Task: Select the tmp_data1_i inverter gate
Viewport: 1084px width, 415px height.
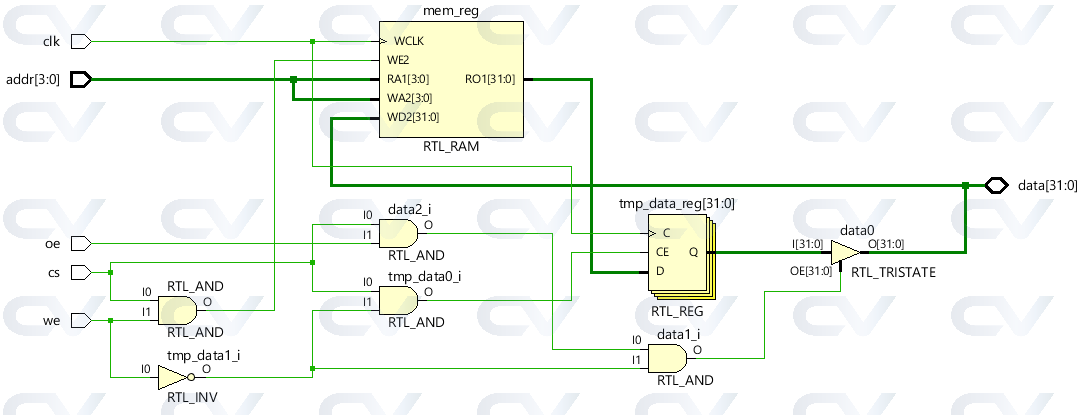Action: (176, 378)
